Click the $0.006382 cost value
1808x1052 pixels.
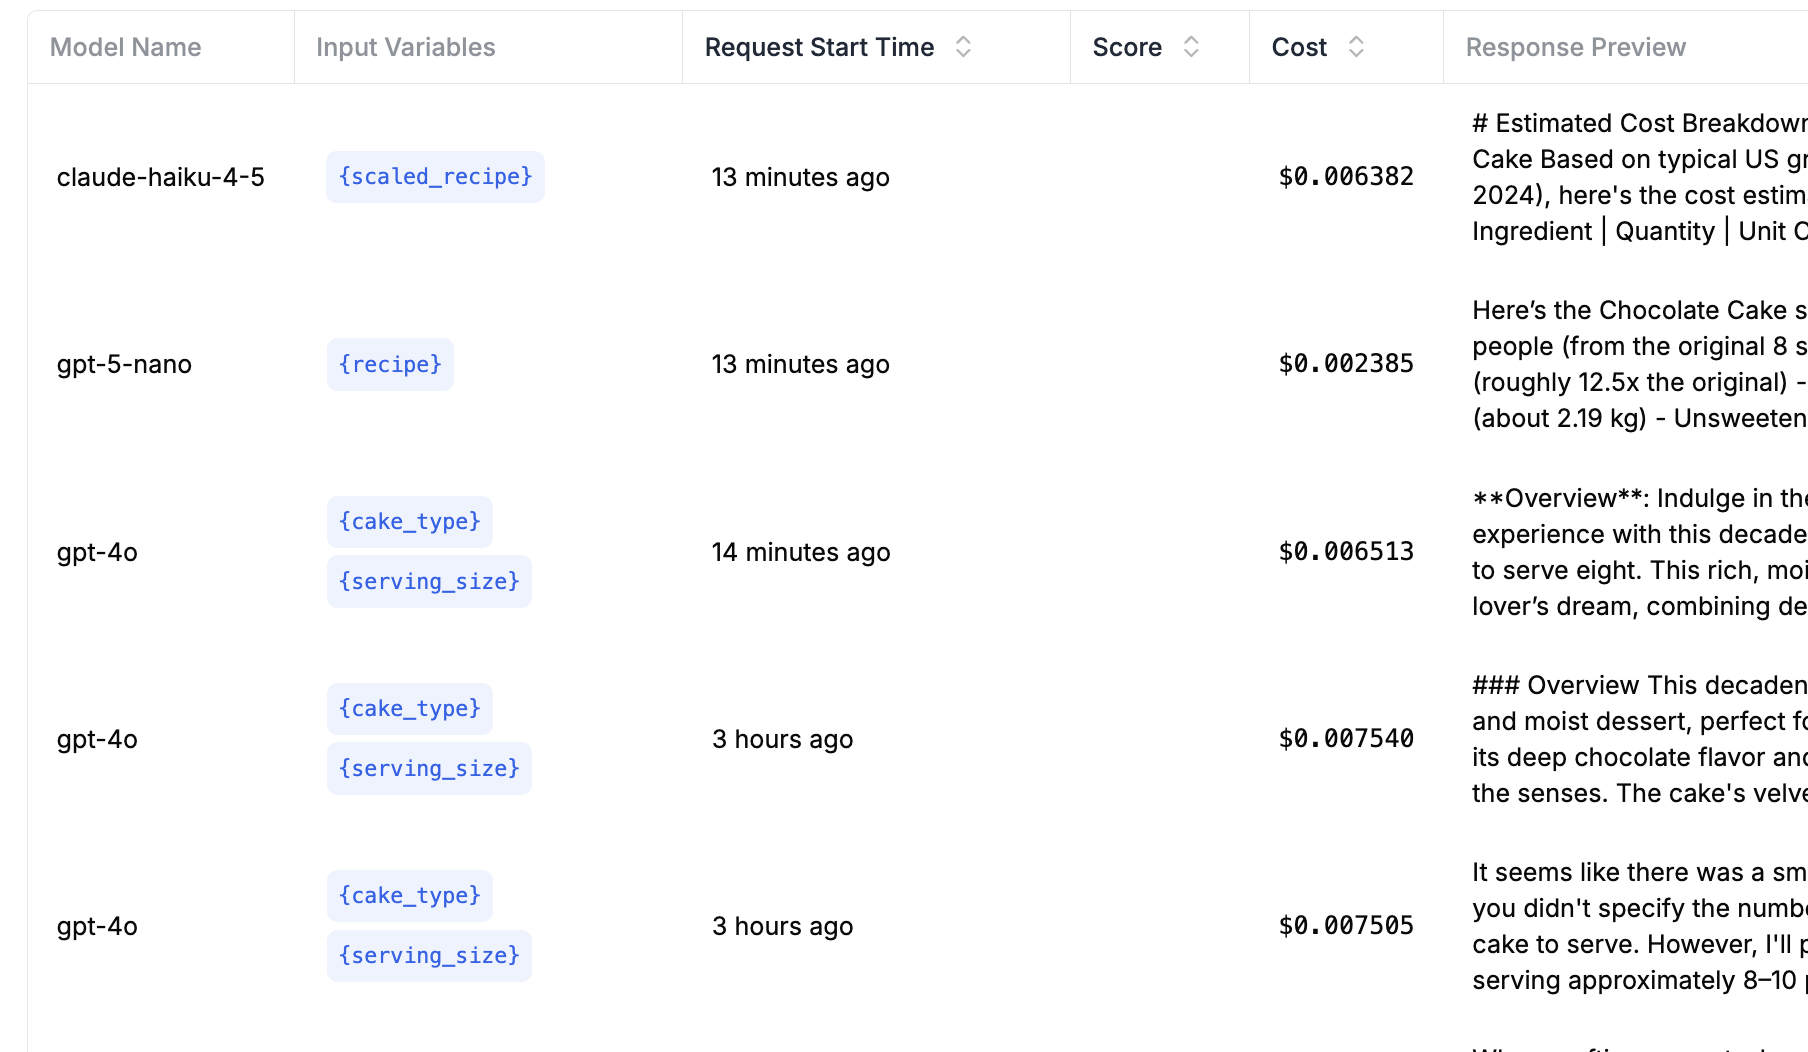pyautogui.click(x=1344, y=176)
